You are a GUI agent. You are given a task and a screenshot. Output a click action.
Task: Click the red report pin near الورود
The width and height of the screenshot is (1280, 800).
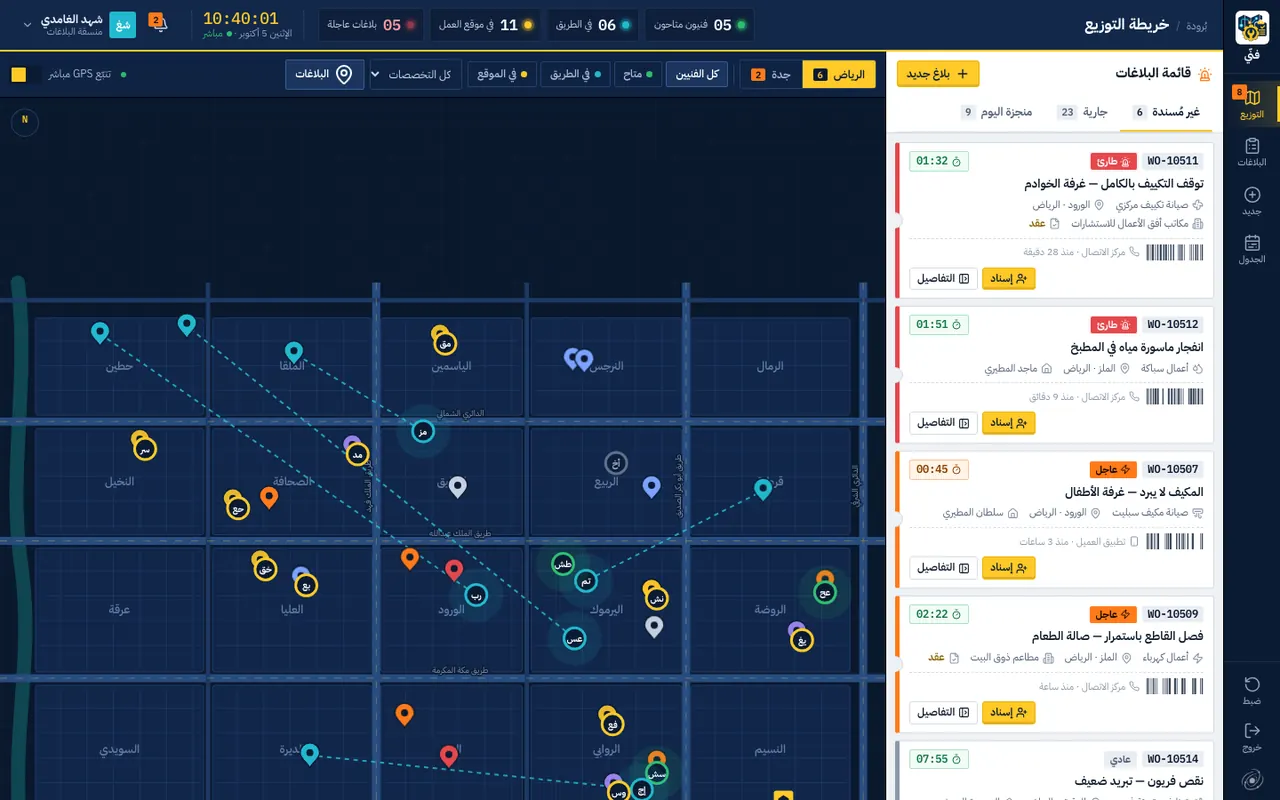[x=454, y=570]
